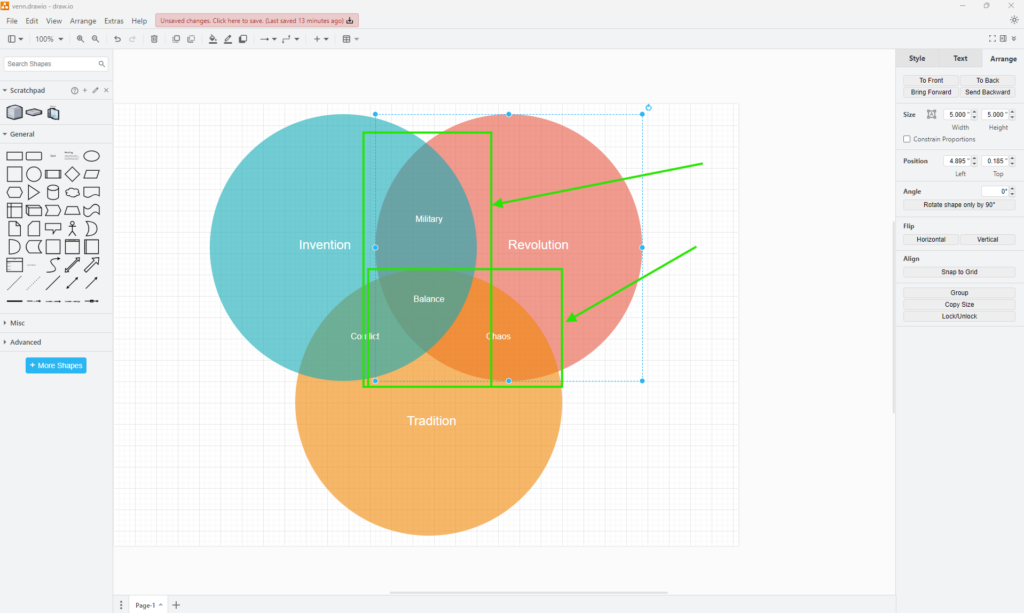Image resolution: width=1024 pixels, height=613 pixels.
Task: Toggle the format panel icon
Action: 1003,39
